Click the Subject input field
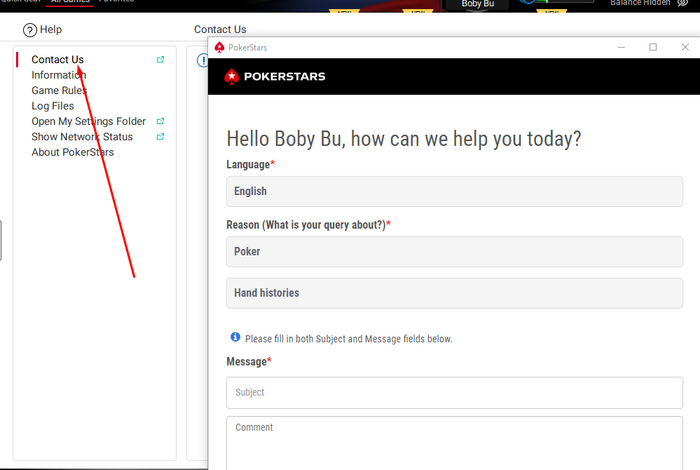 [454, 393]
